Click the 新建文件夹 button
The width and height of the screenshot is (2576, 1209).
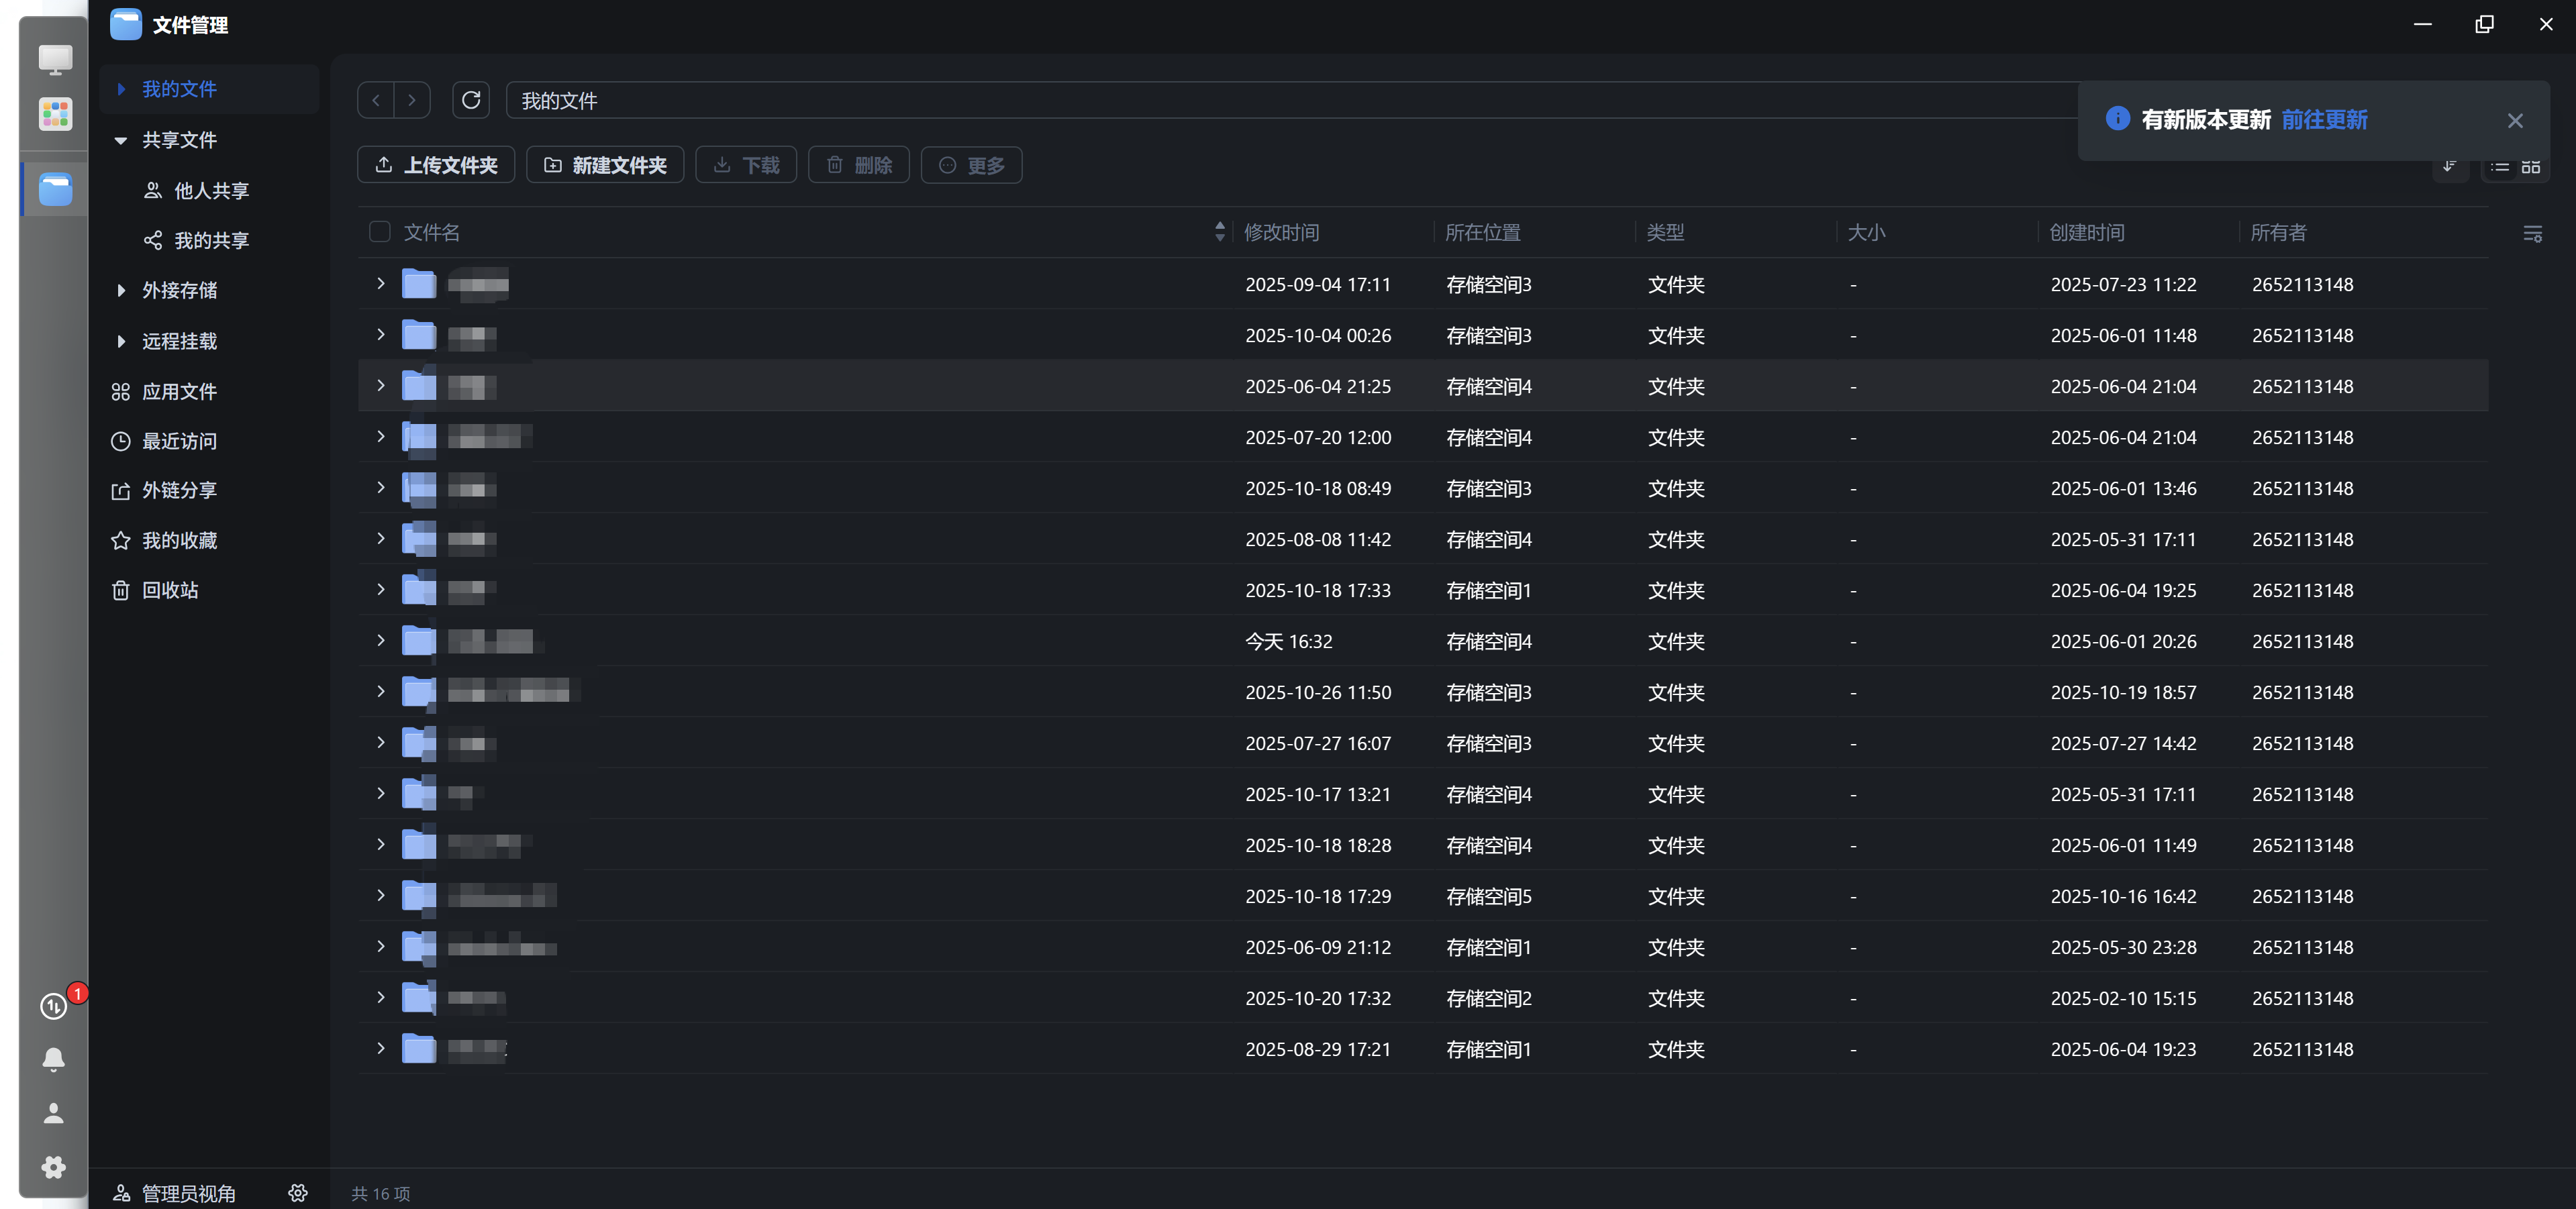point(605,165)
